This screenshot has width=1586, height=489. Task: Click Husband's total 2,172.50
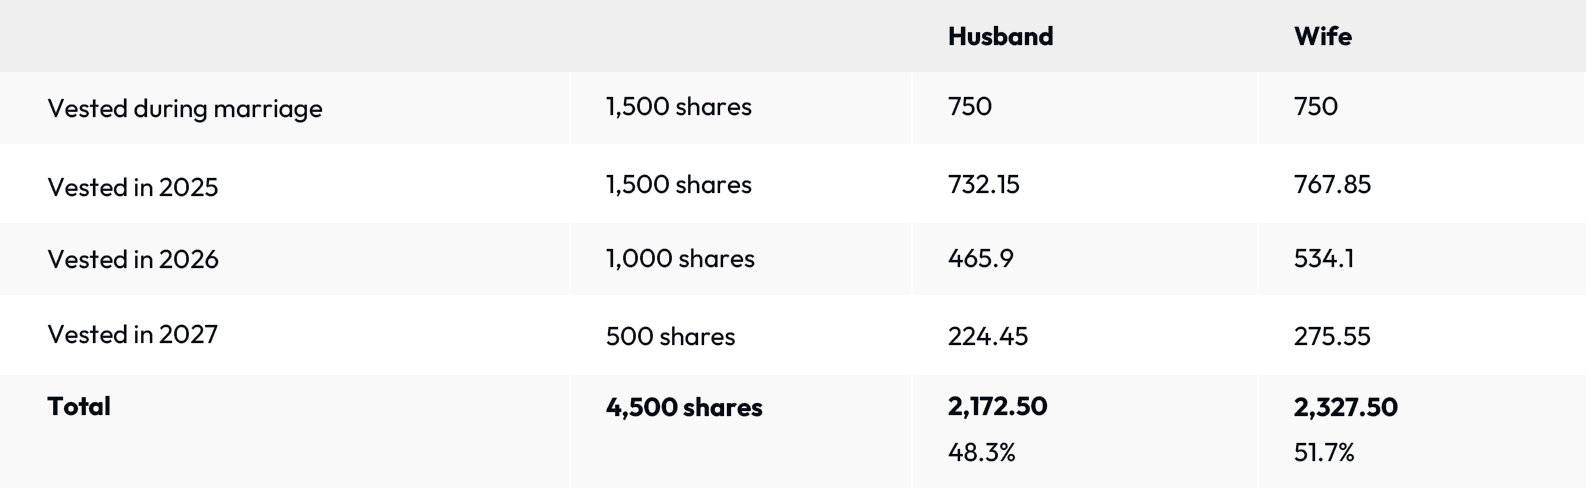pos(997,407)
